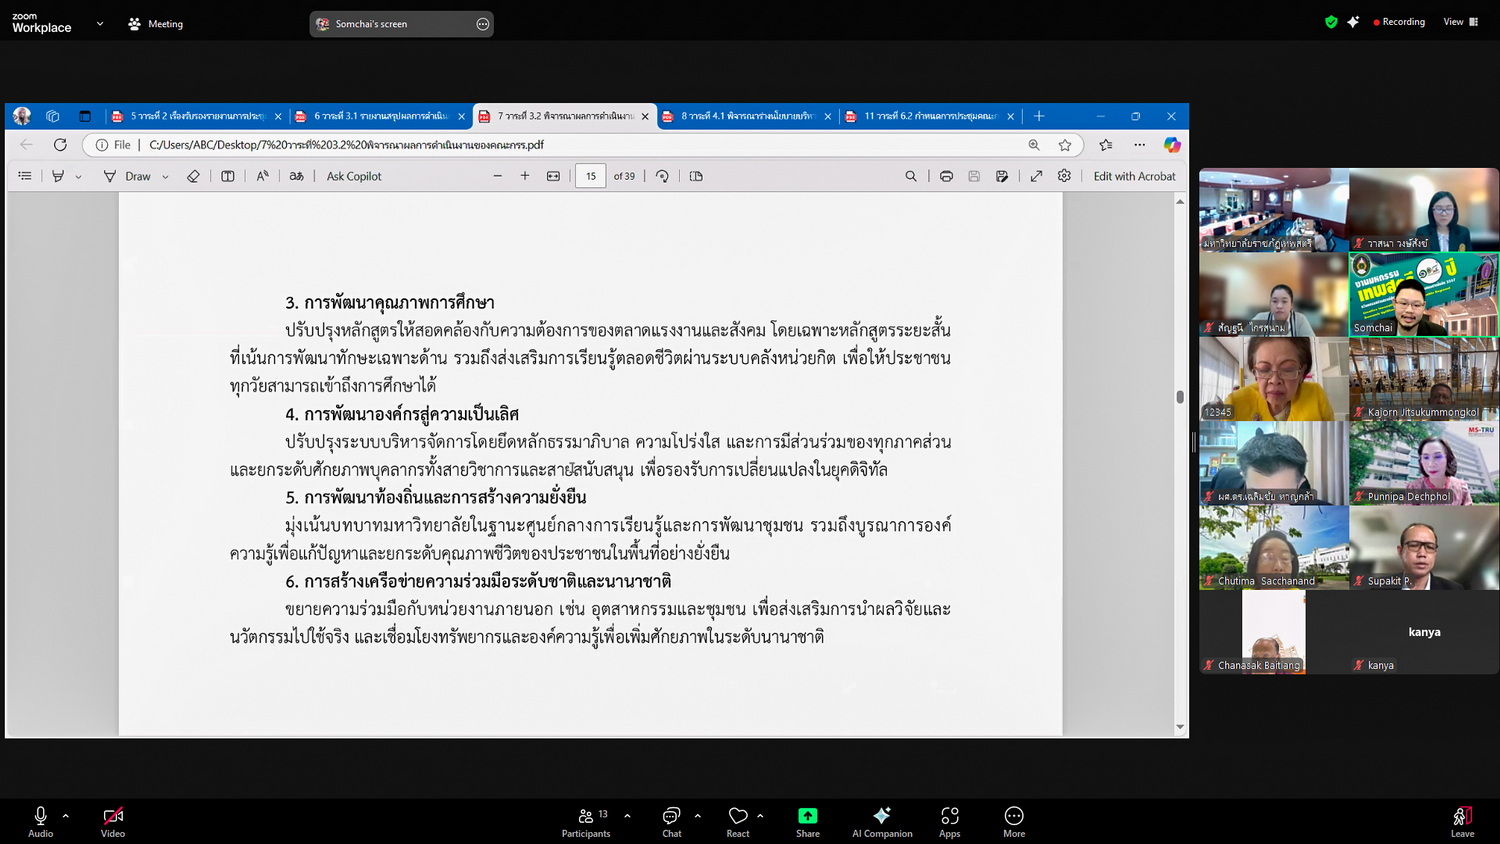Open the More options menu
Image resolution: width=1500 pixels, height=844 pixels.
1013,821
